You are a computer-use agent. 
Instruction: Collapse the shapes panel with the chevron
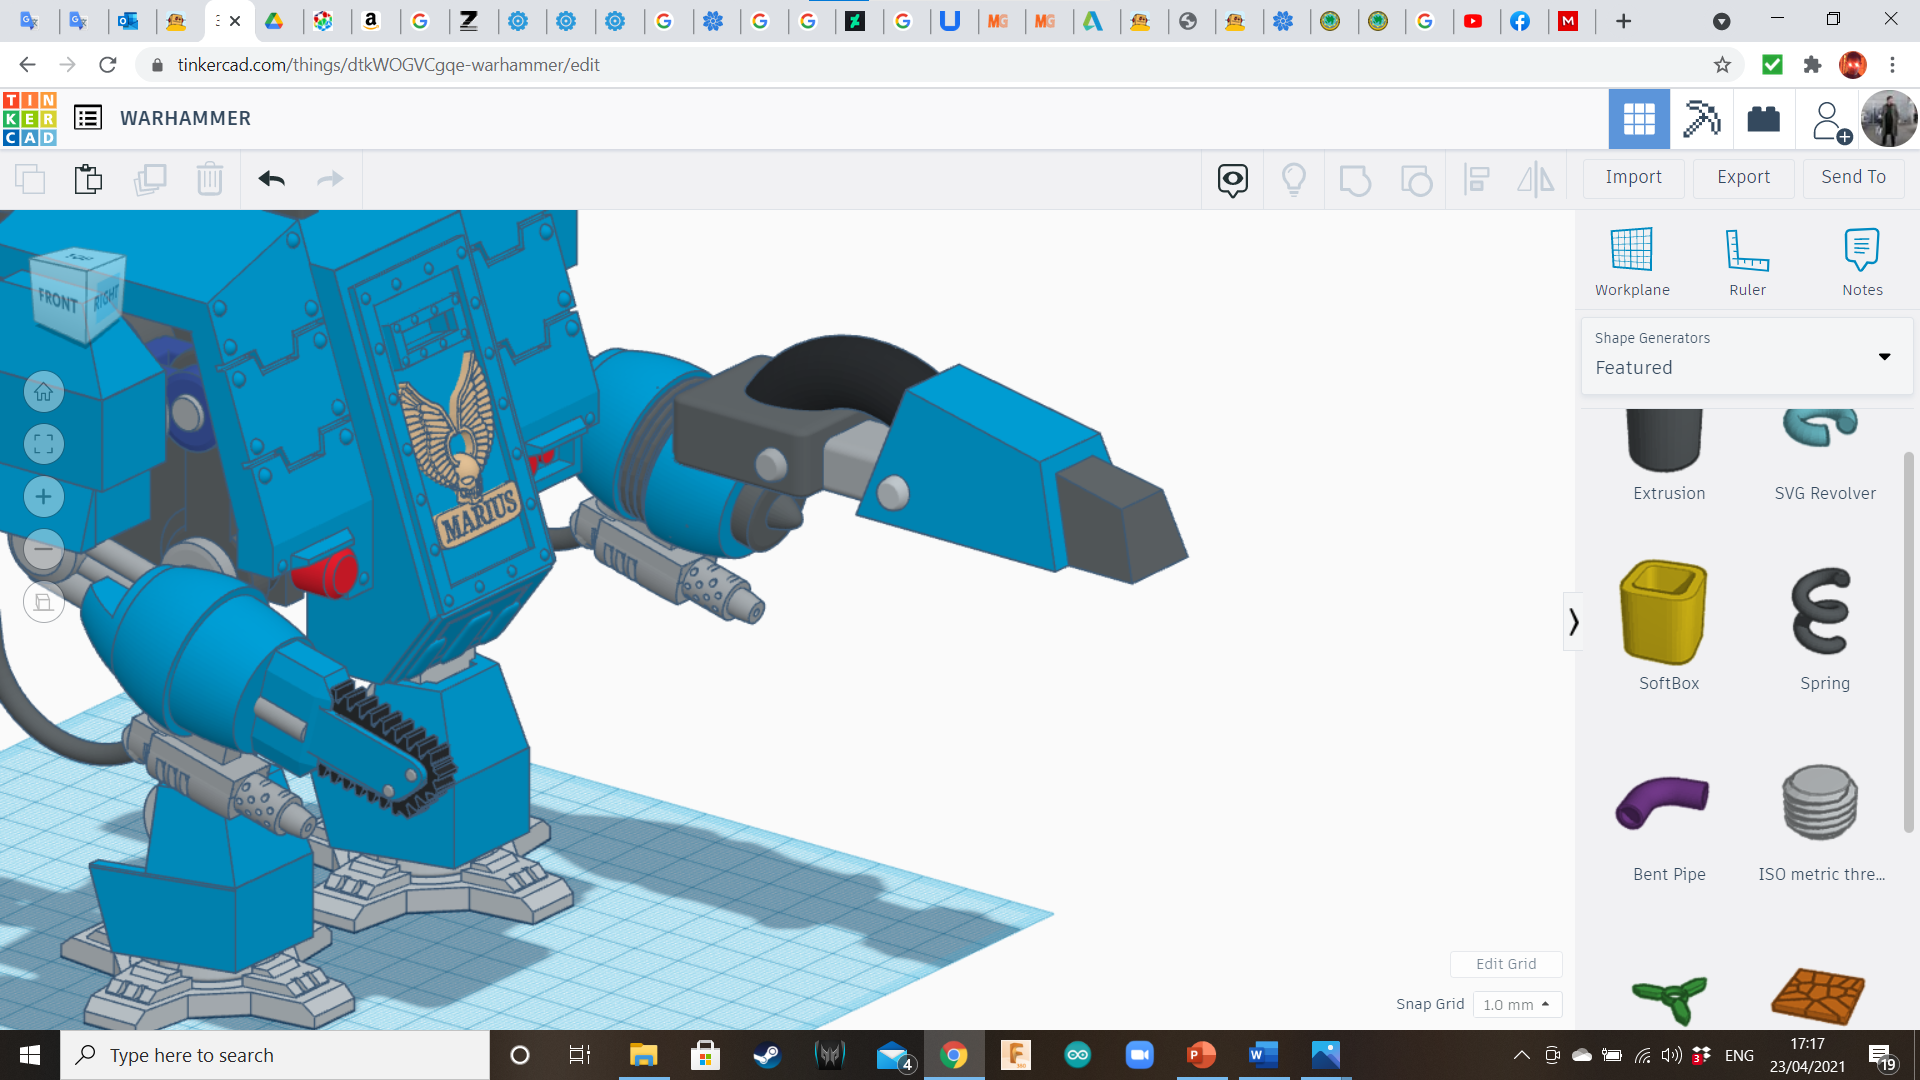point(1573,622)
